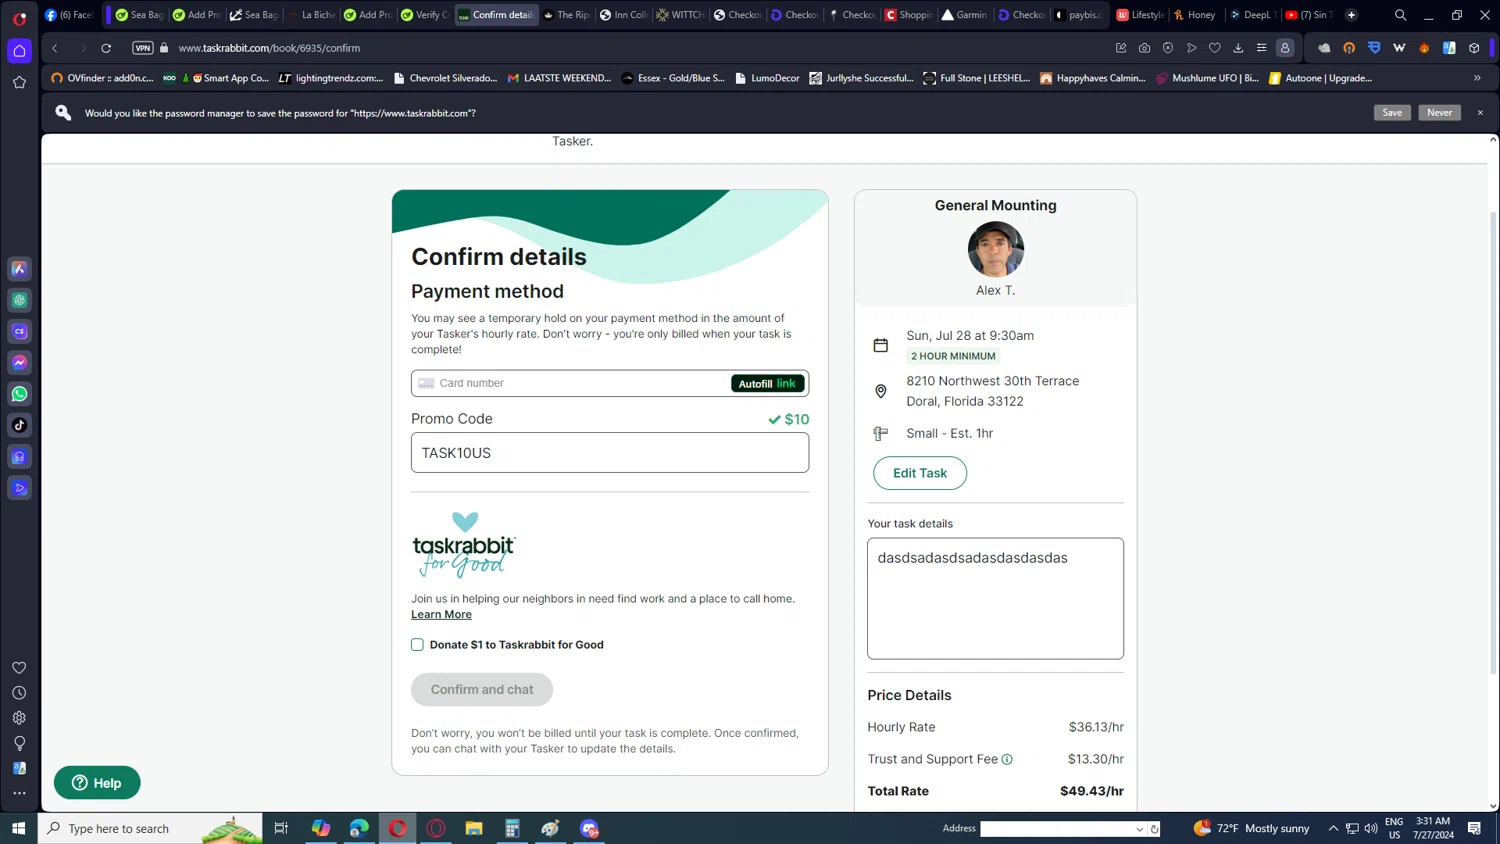Open the profile icon in the toolbar

tap(1285, 48)
